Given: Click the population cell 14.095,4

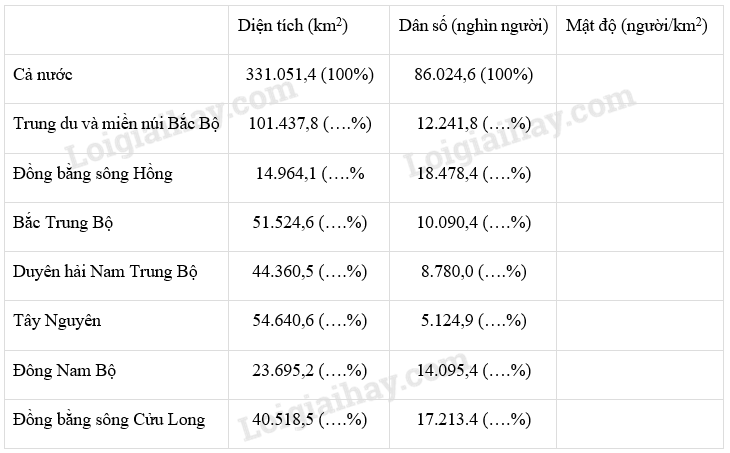Looking at the screenshot, I should click(x=473, y=370).
